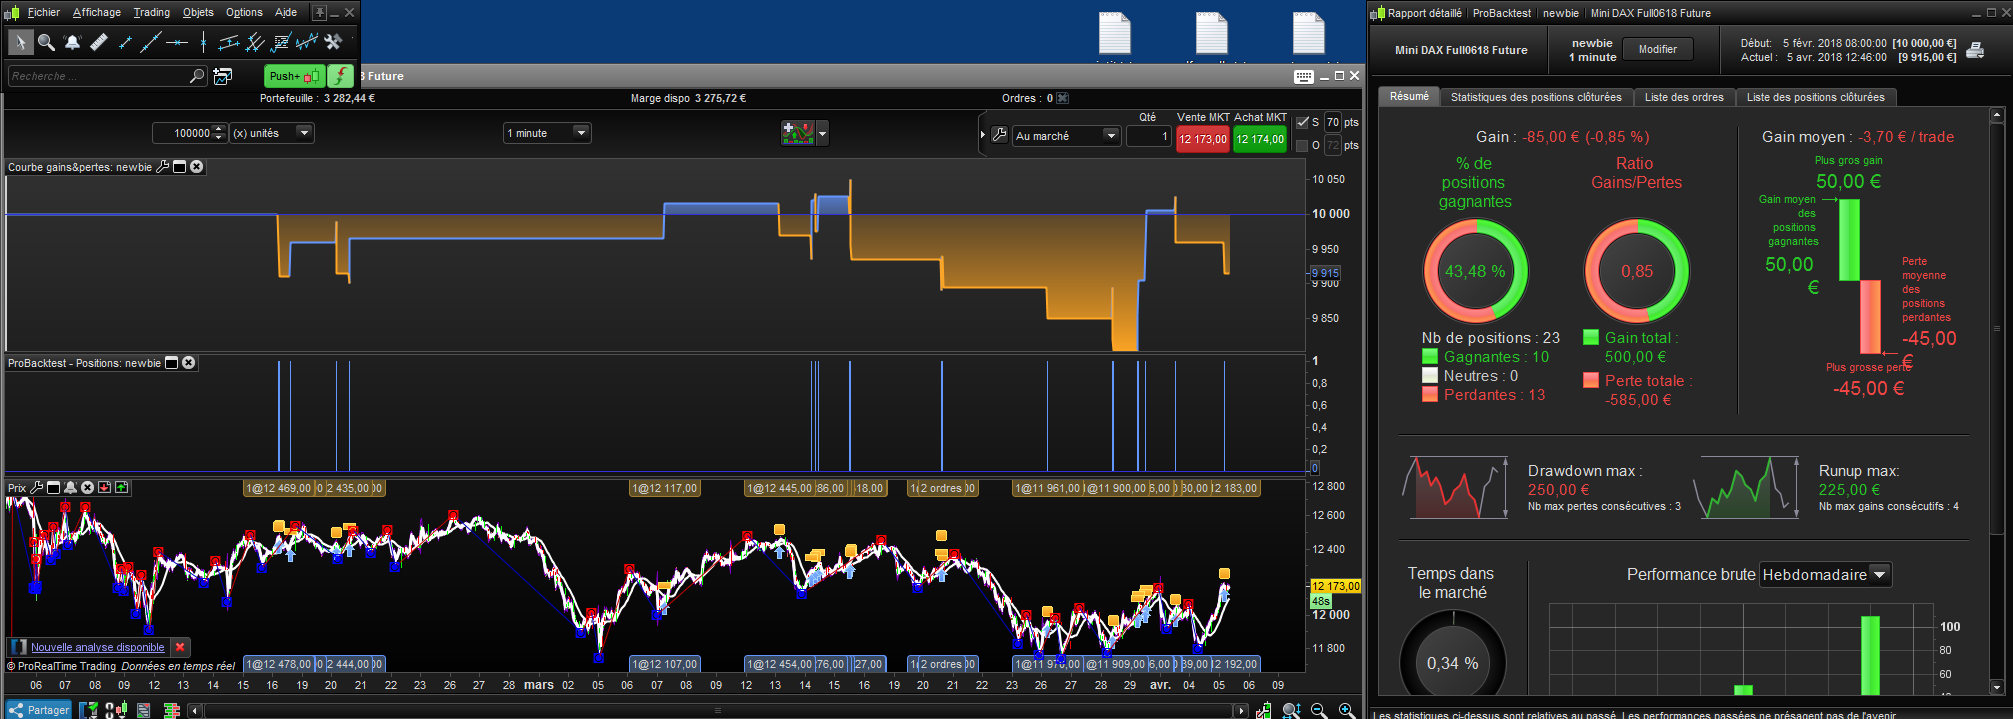Open wrench settings for Courbe gains&pertes panel
This screenshot has width=2013, height=719.
click(x=163, y=167)
